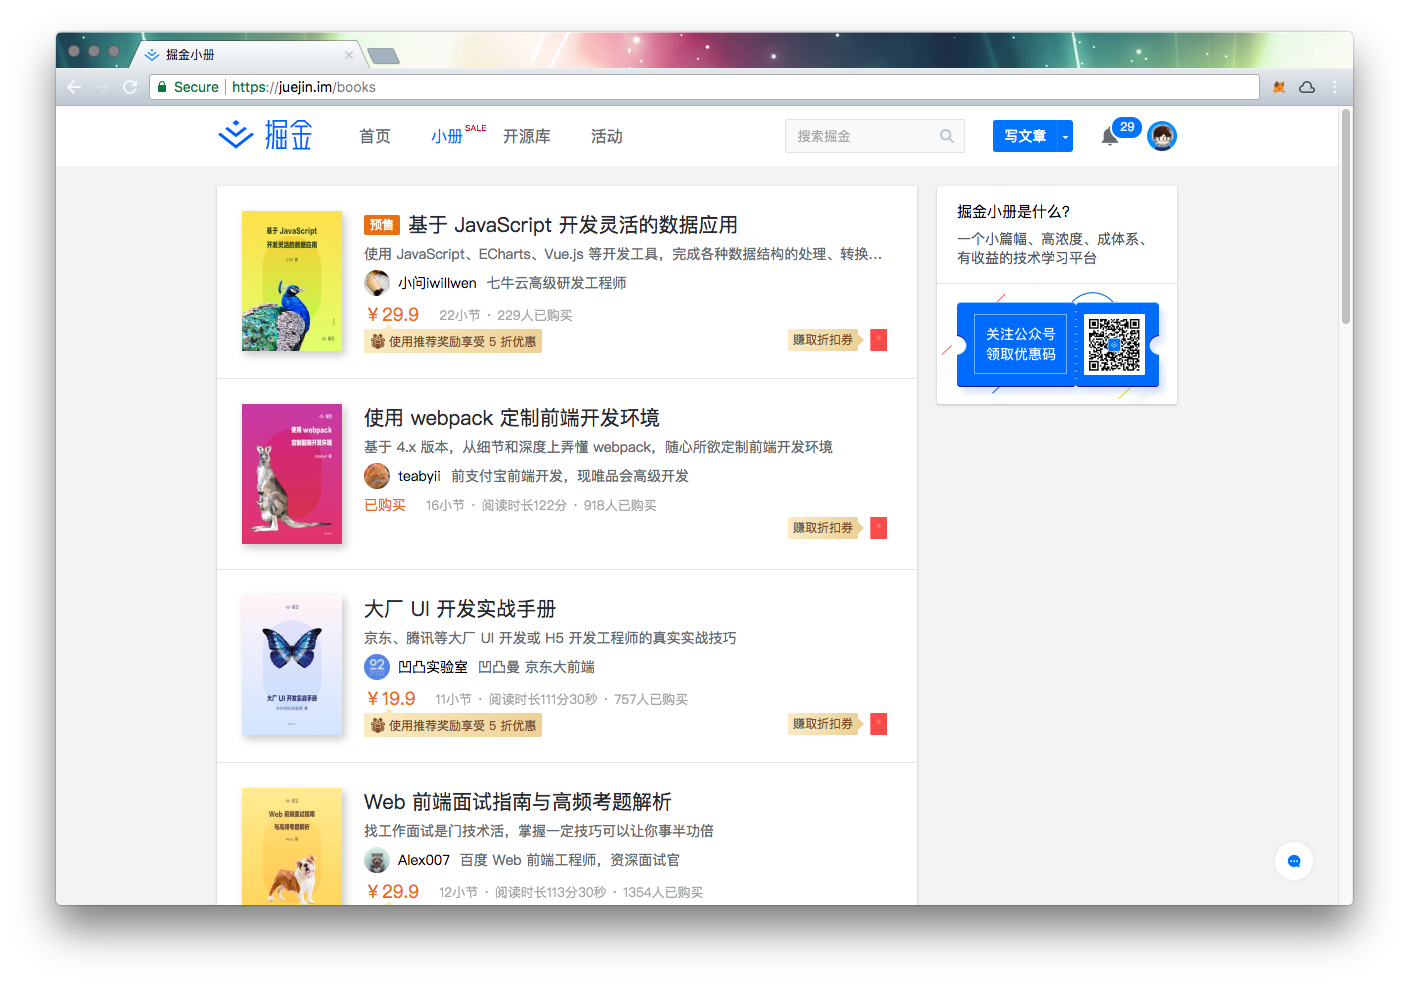Click 关注公众号 领取优惠码 coupon banner
Screen dimensions: 1409x985
click(1057, 345)
